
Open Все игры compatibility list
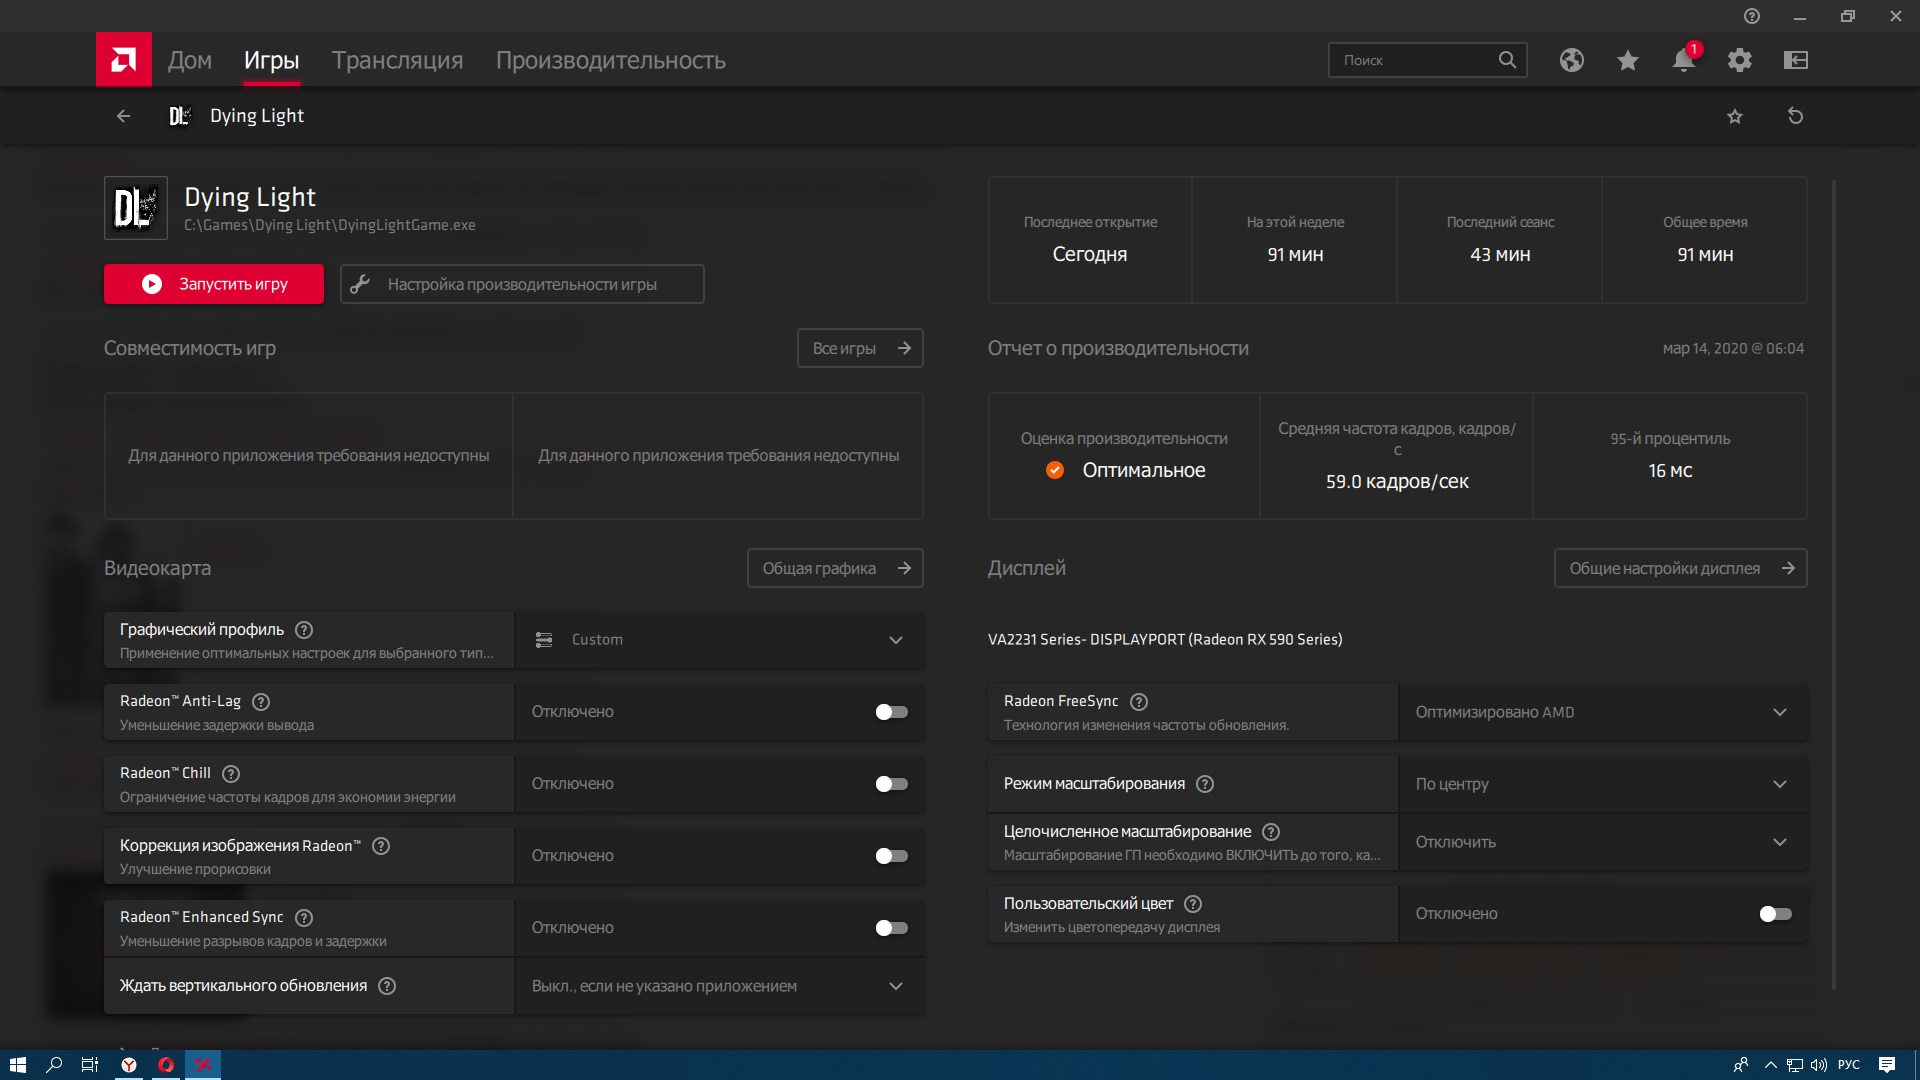pos(860,348)
